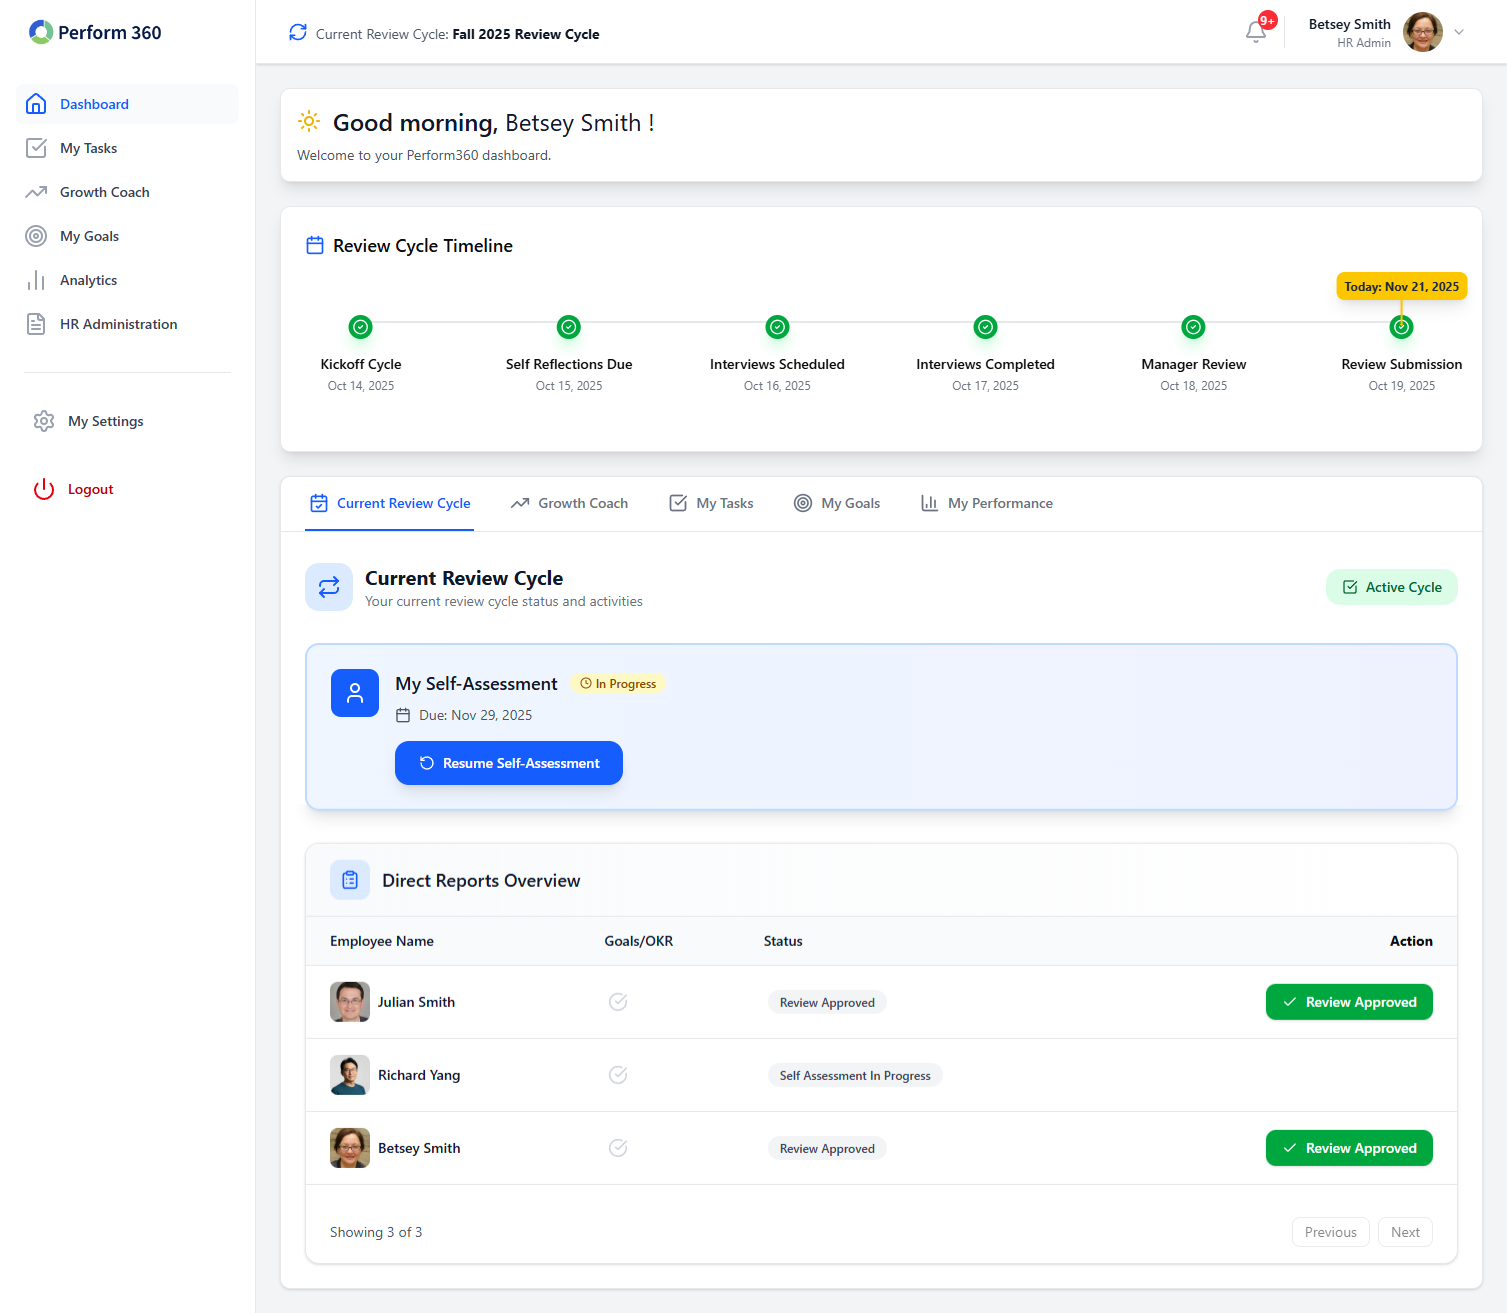The width and height of the screenshot is (1507, 1313).
Task: Click the refresh icon beside Current Review Cycle
Action: [298, 33]
